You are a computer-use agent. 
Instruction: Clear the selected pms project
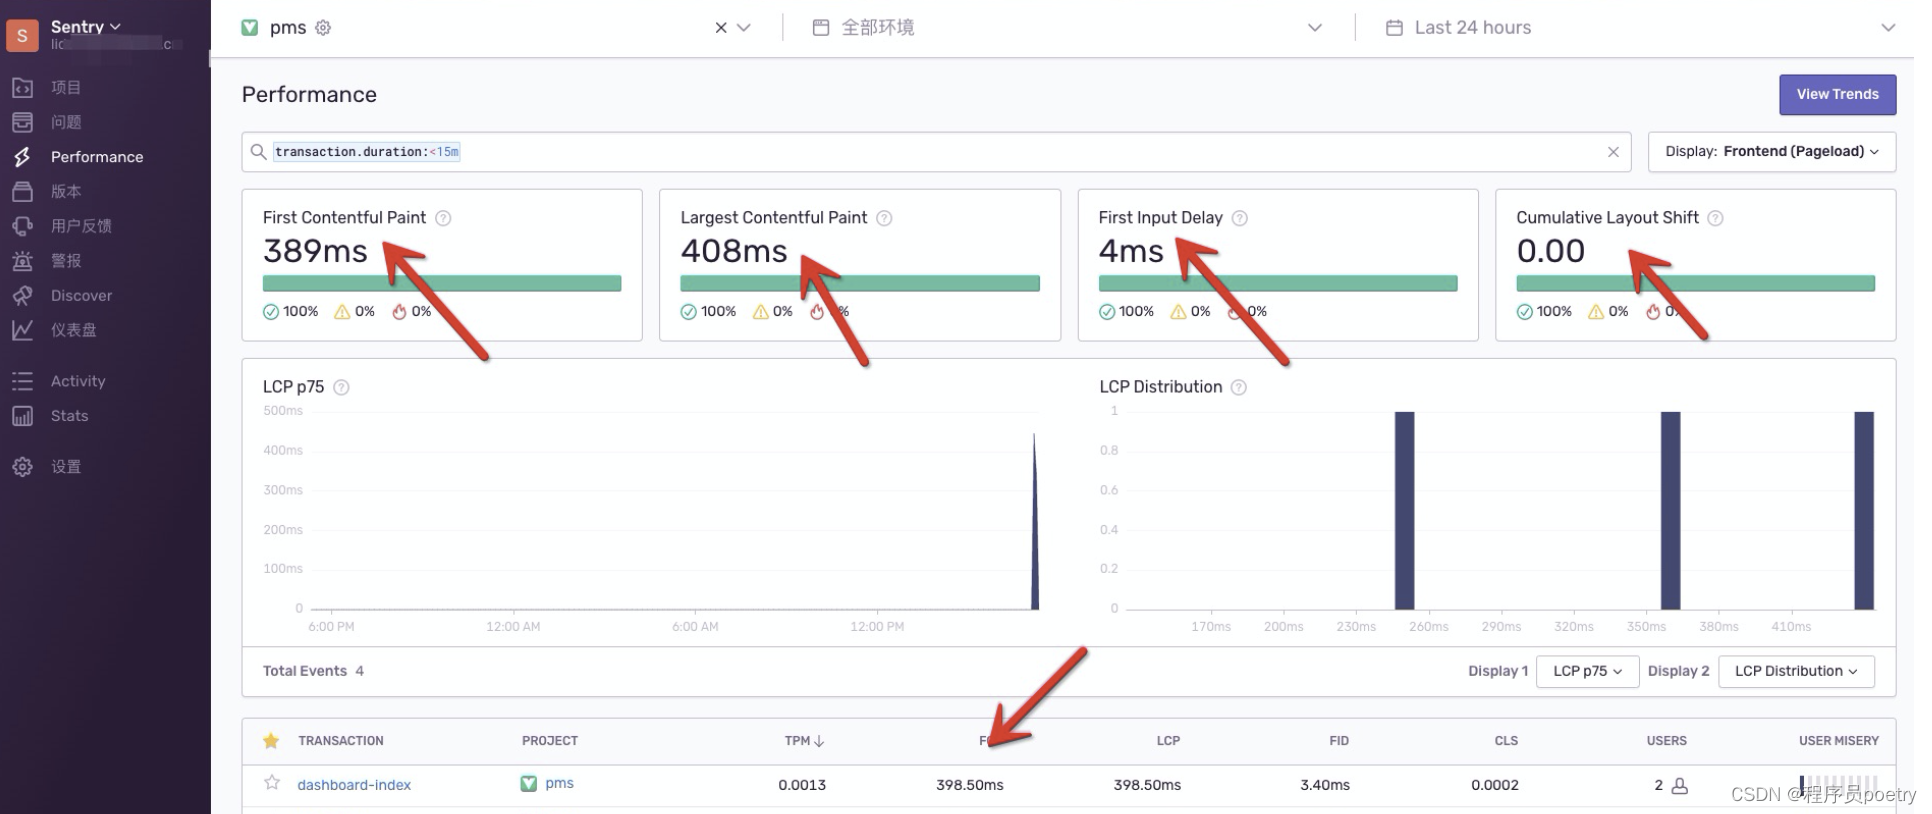[720, 28]
